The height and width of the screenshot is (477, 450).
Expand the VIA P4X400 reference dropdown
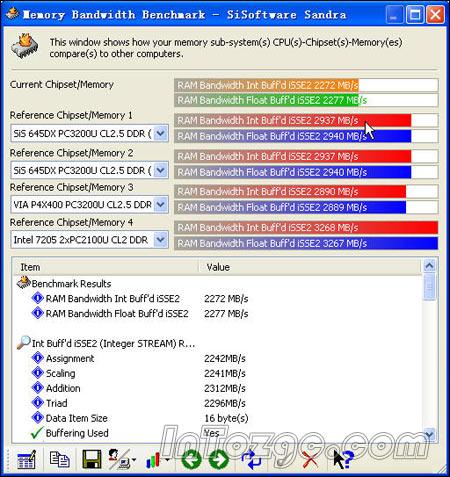tap(160, 204)
